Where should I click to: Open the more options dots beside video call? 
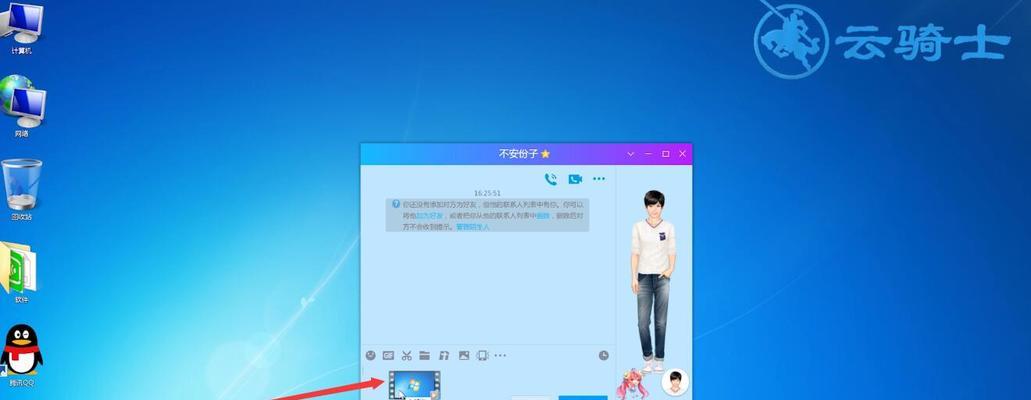599,179
